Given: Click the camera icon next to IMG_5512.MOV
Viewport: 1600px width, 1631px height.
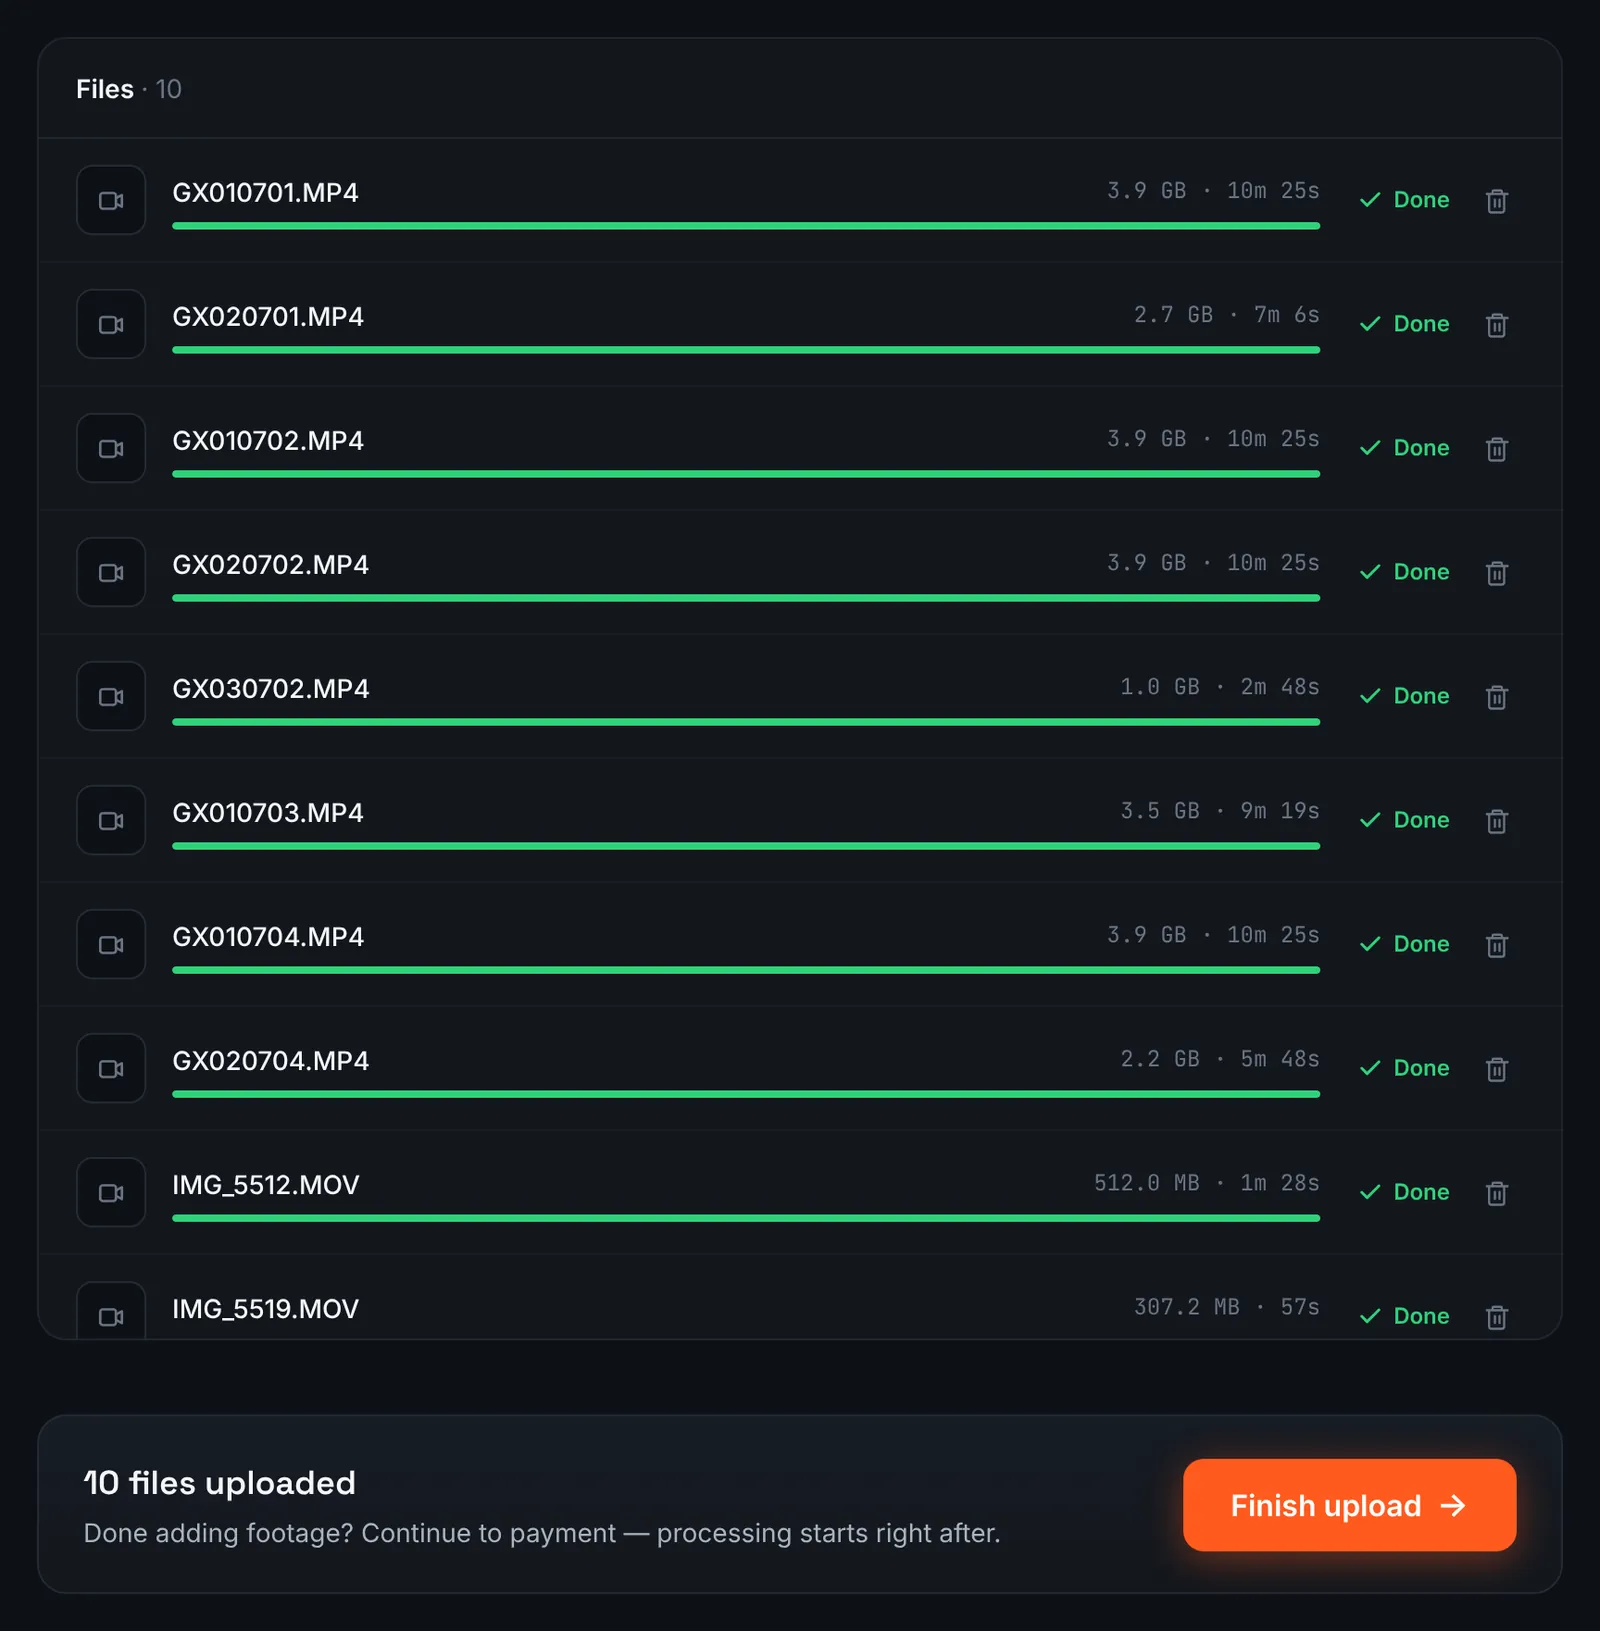Looking at the screenshot, I should point(111,1192).
